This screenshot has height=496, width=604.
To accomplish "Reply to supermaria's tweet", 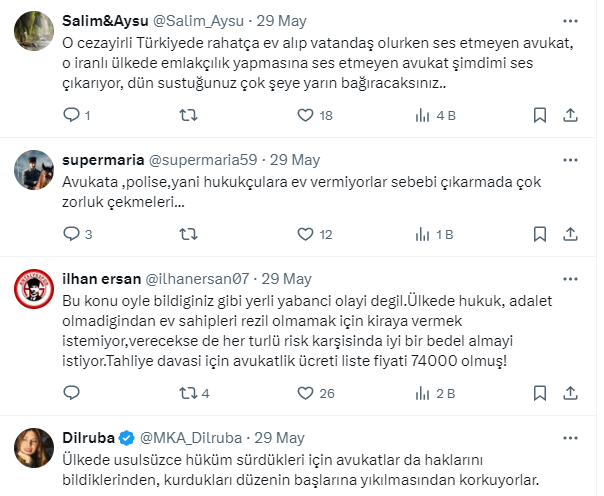I will (71, 235).
